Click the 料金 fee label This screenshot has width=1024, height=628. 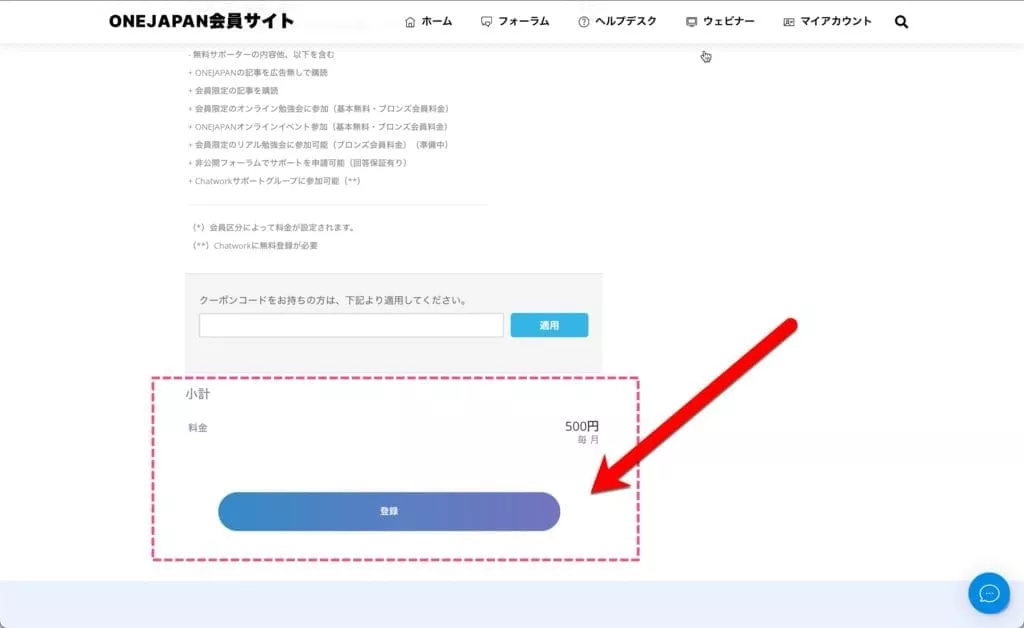pyautogui.click(x=198, y=428)
